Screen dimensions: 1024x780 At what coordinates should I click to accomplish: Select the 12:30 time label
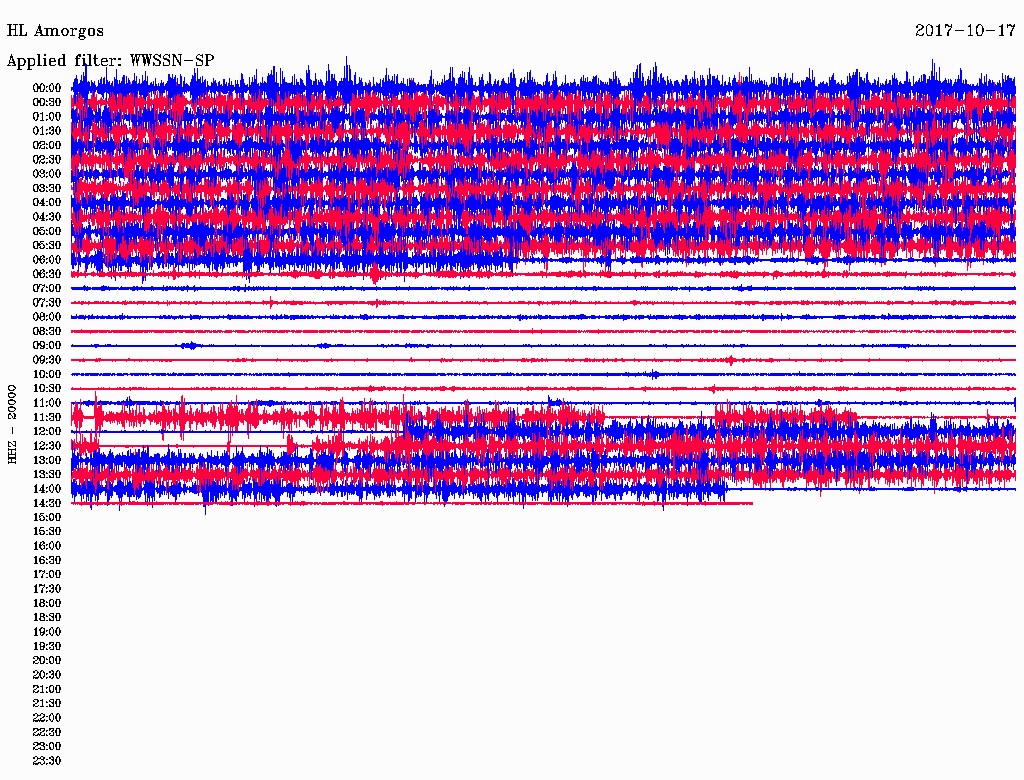(47, 446)
